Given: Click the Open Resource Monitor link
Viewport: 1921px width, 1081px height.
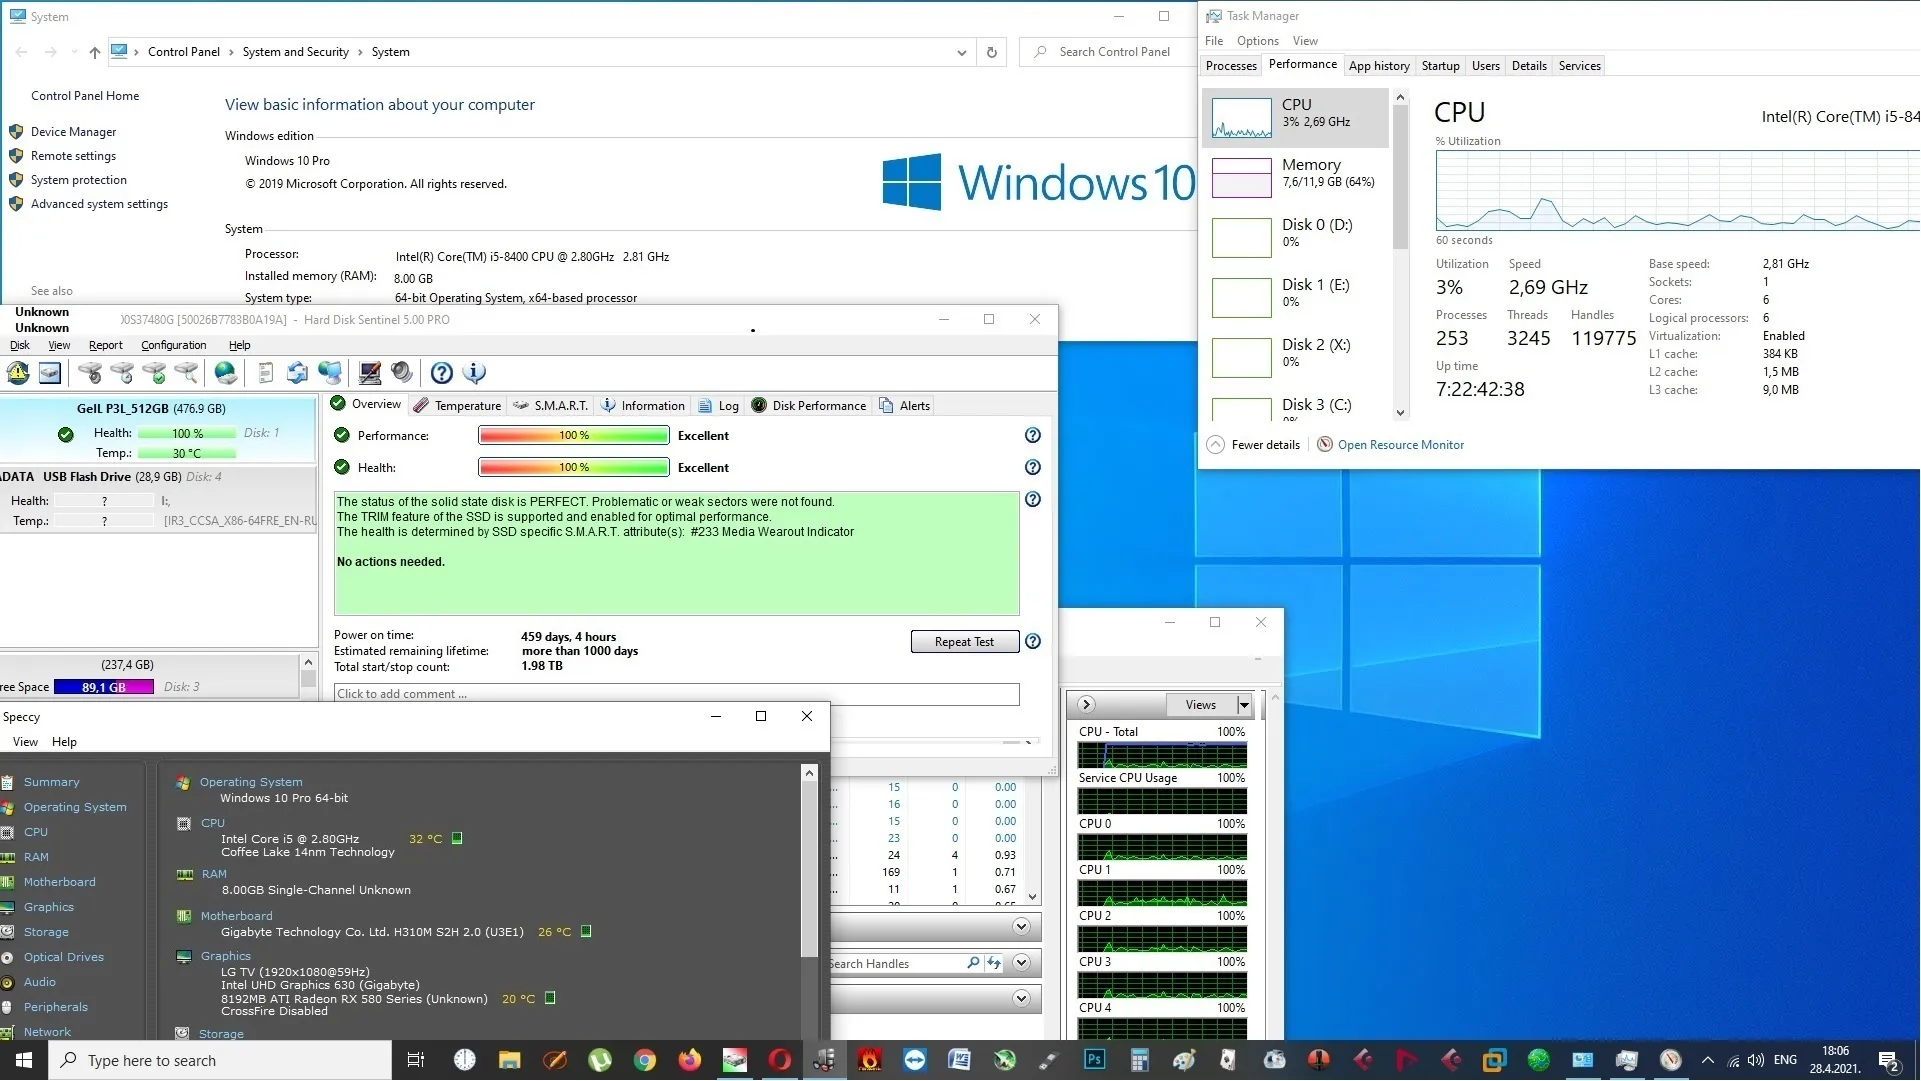Looking at the screenshot, I should click(x=1400, y=445).
